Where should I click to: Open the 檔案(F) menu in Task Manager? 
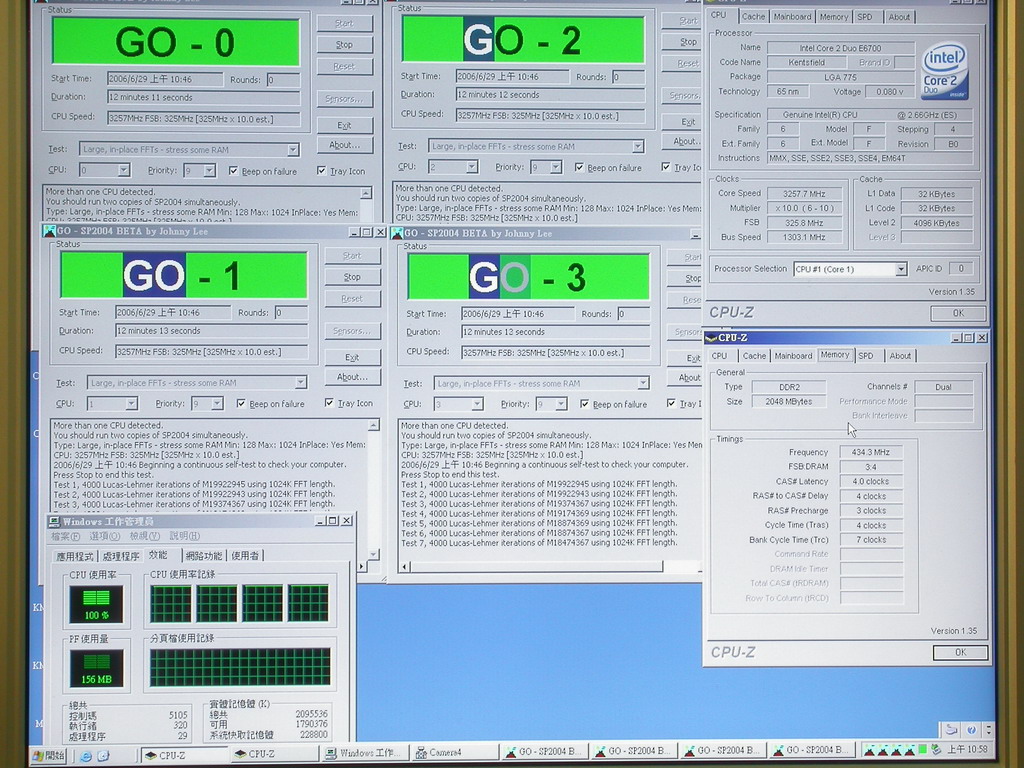(65, 537)
